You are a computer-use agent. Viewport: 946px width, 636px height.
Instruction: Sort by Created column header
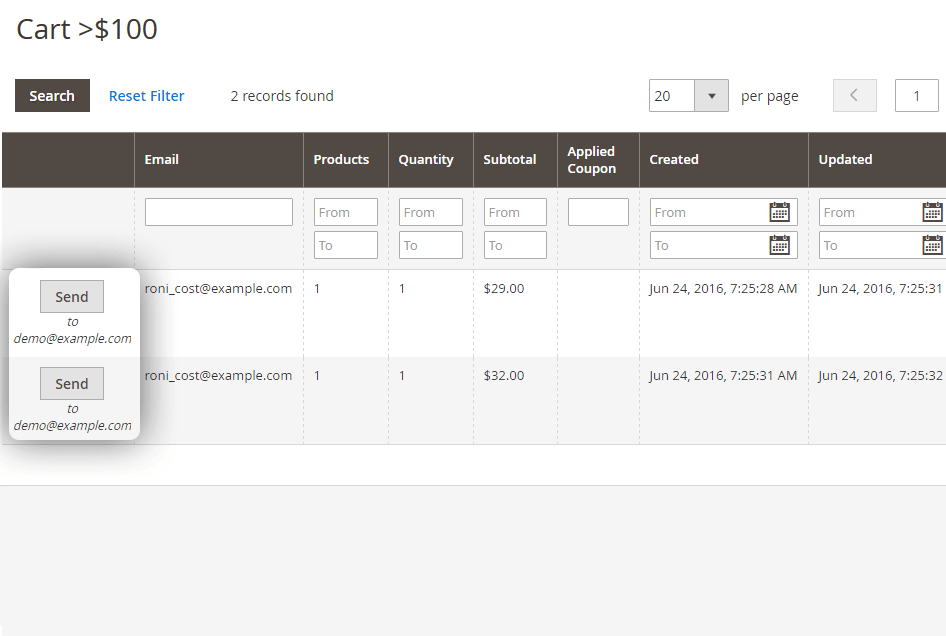point(724,160)
